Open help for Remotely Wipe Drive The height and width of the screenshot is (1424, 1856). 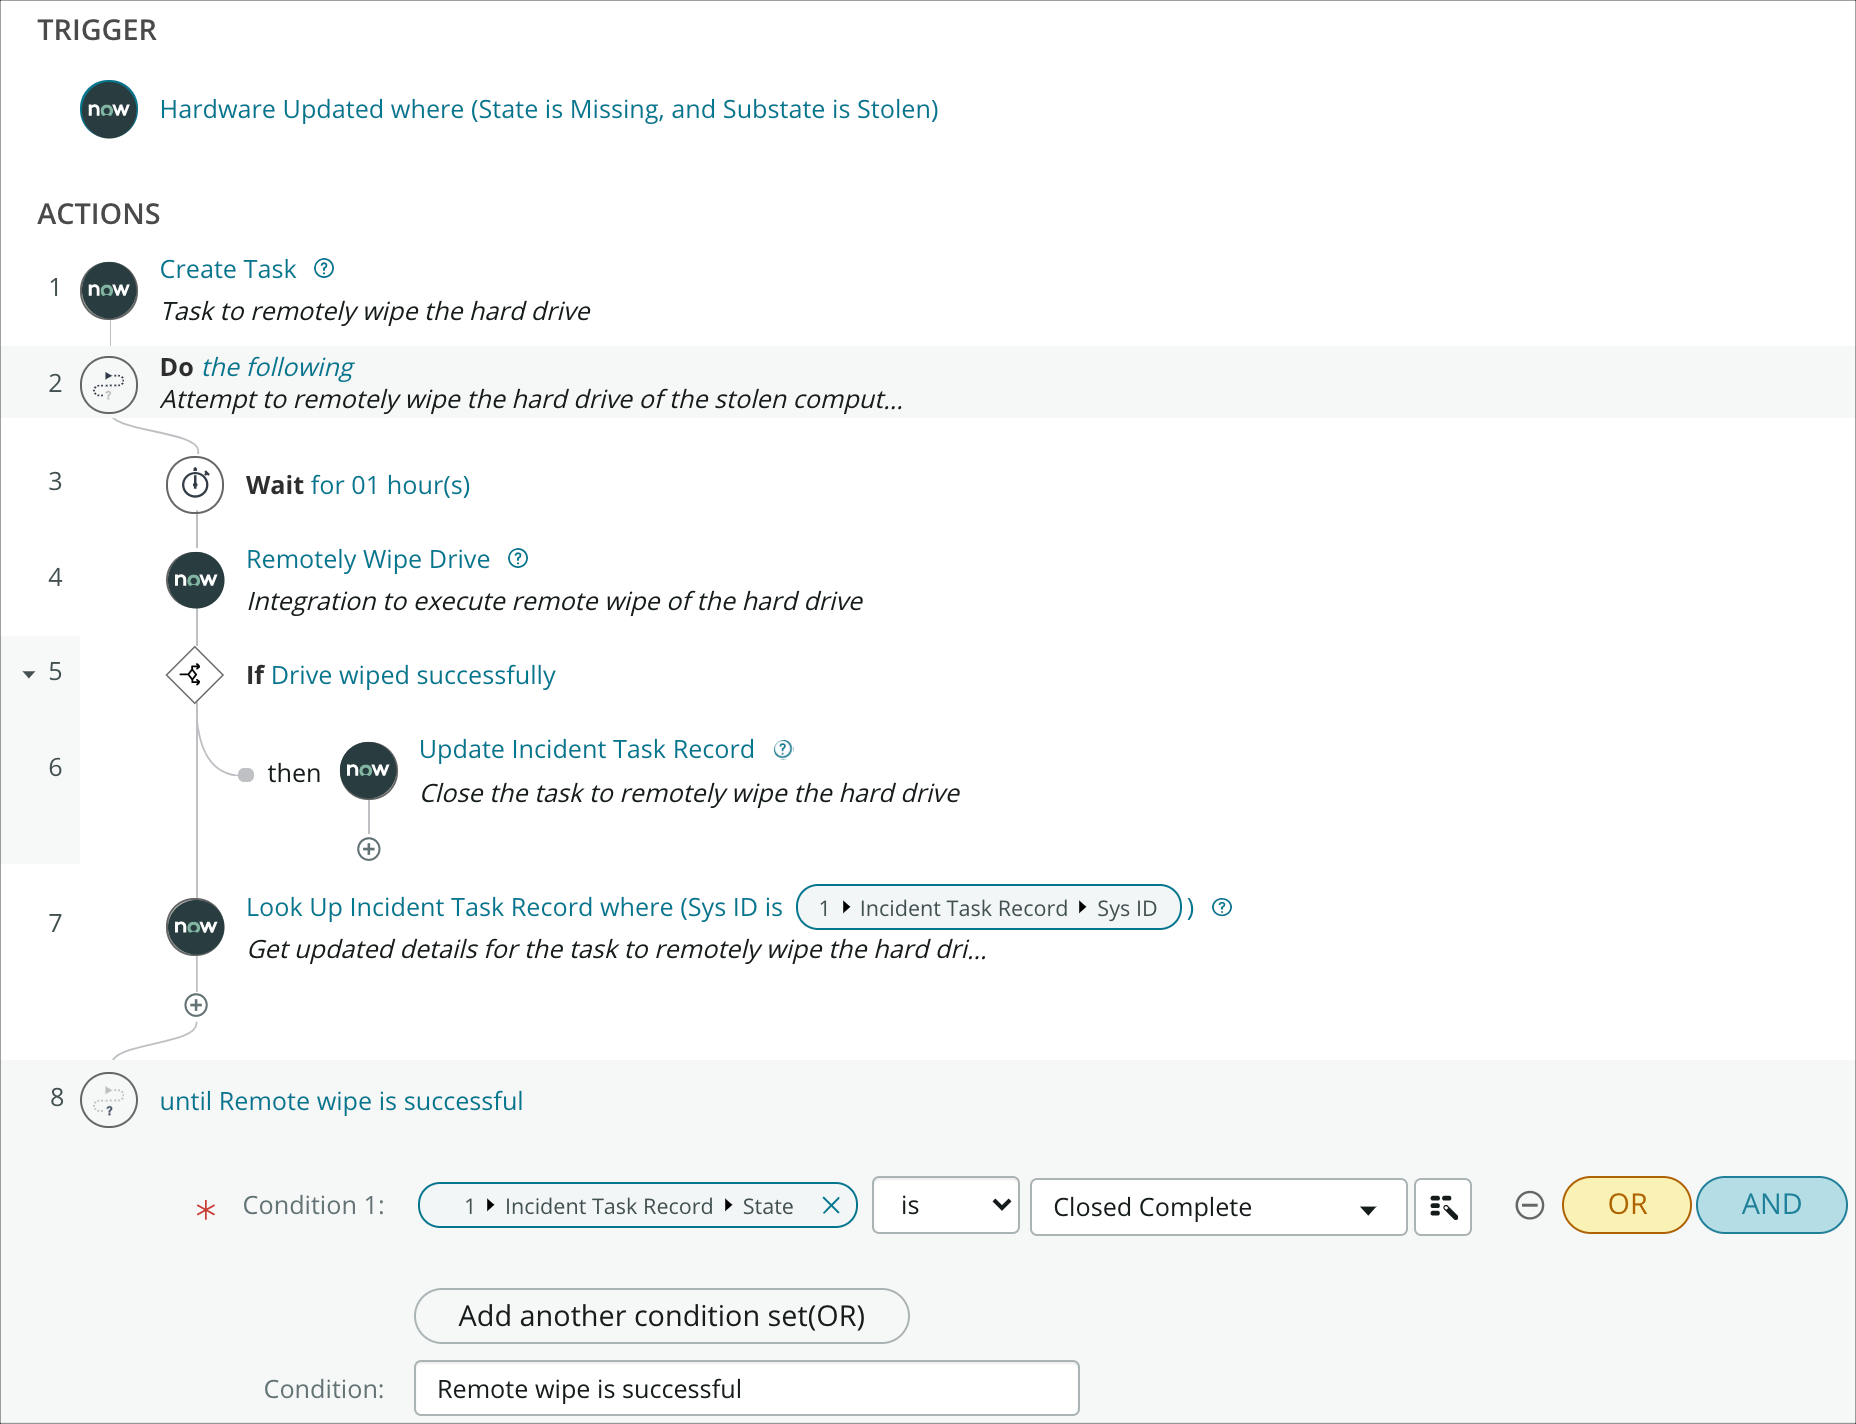tap(517, 559)
